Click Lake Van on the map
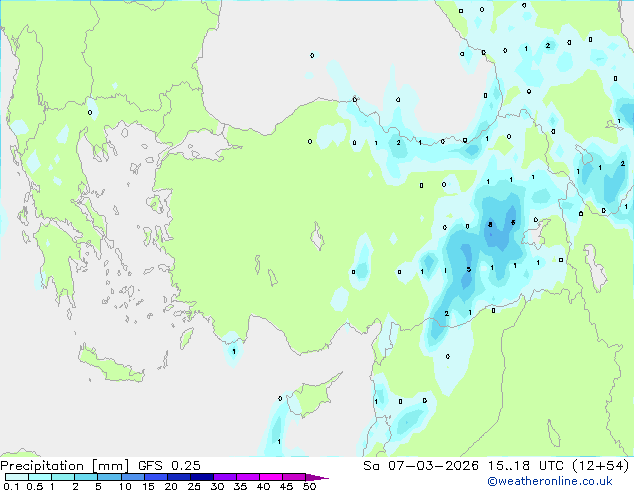 point(536,234)
